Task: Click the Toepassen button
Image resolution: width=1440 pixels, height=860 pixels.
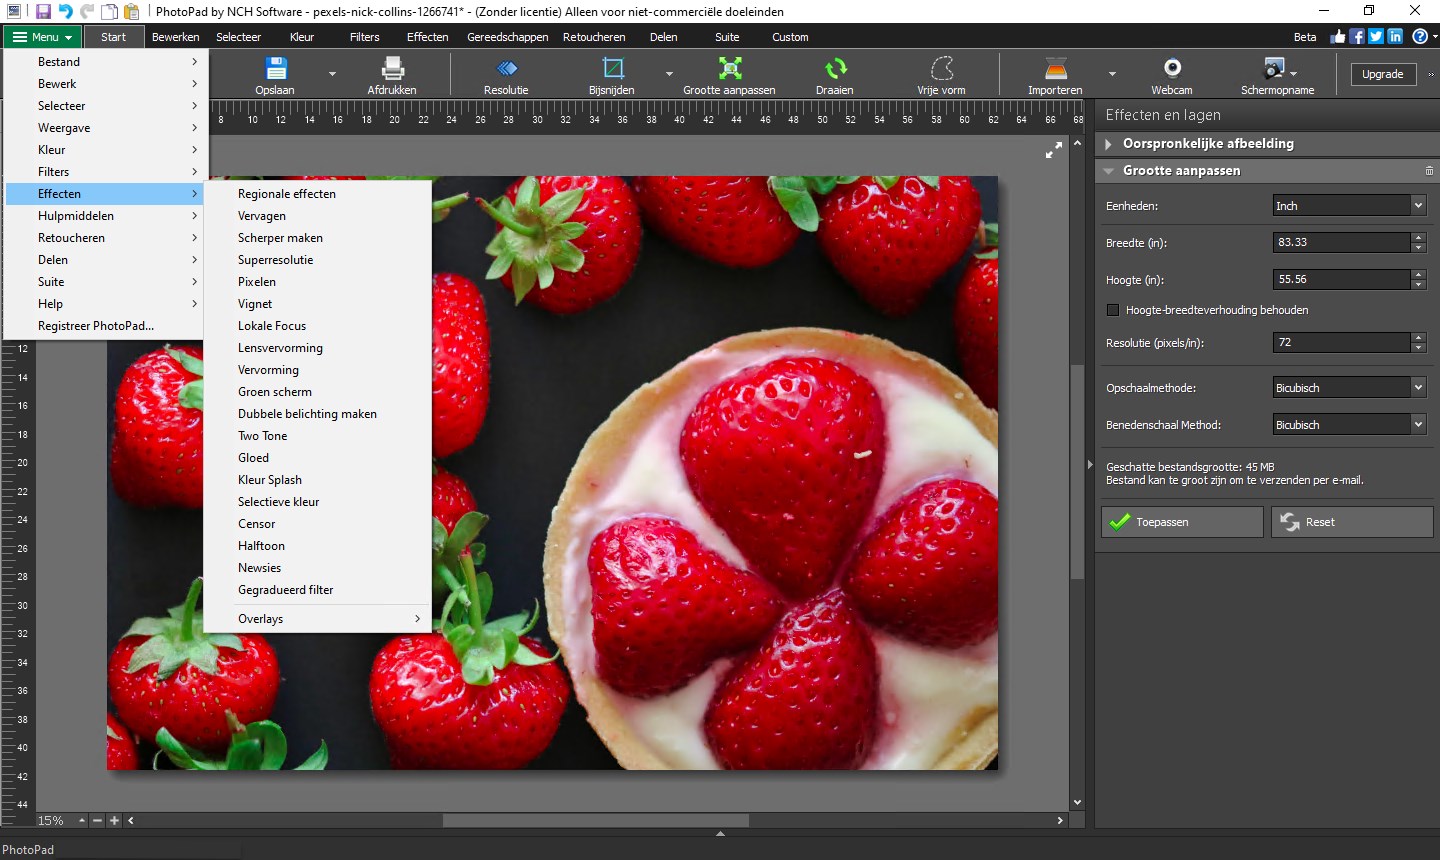Action: (x=1182, y=522)
